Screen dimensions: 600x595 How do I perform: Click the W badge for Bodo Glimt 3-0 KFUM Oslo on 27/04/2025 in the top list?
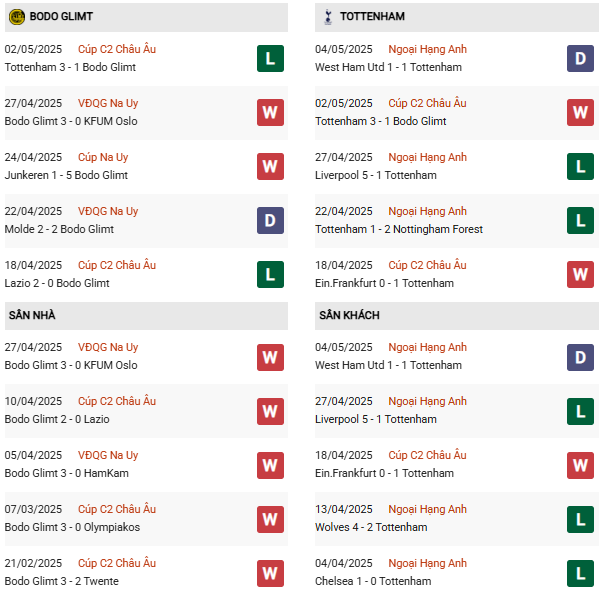270,112
